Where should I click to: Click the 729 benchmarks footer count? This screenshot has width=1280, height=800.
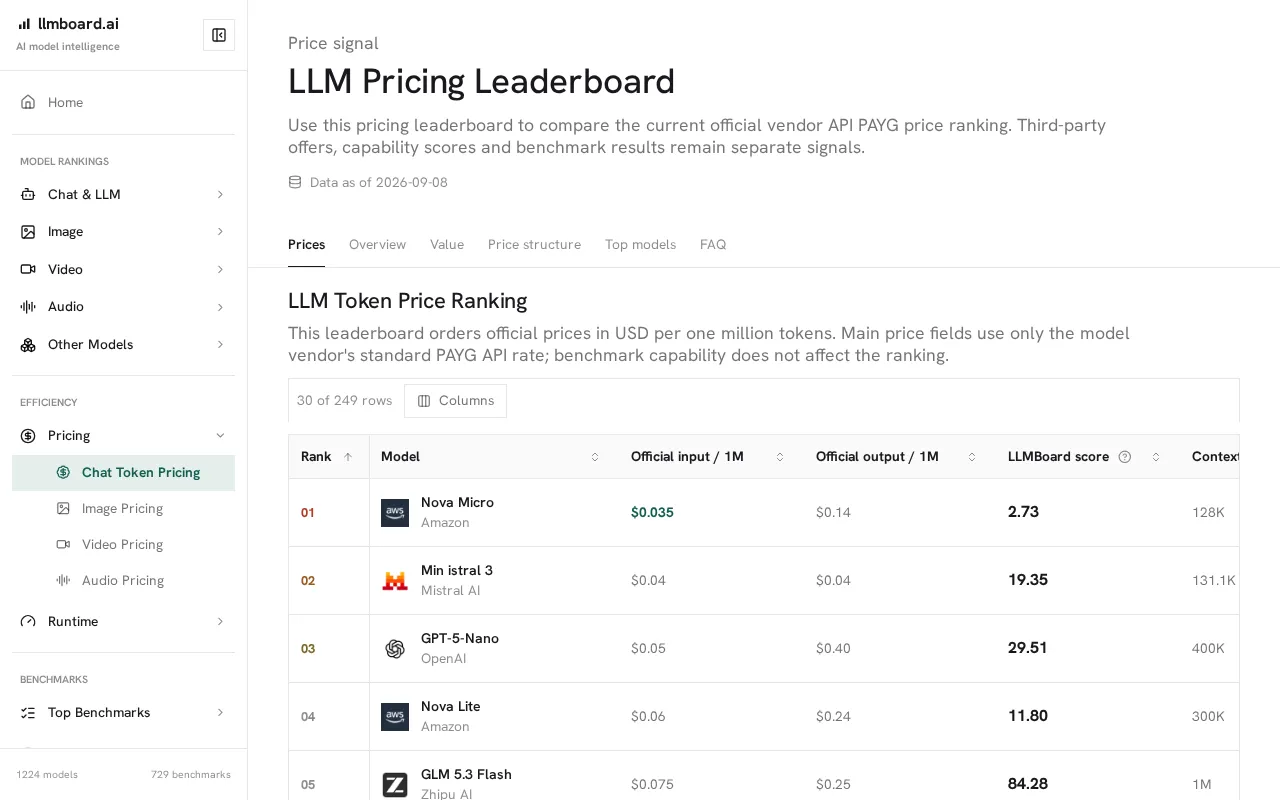pos(191,774)
